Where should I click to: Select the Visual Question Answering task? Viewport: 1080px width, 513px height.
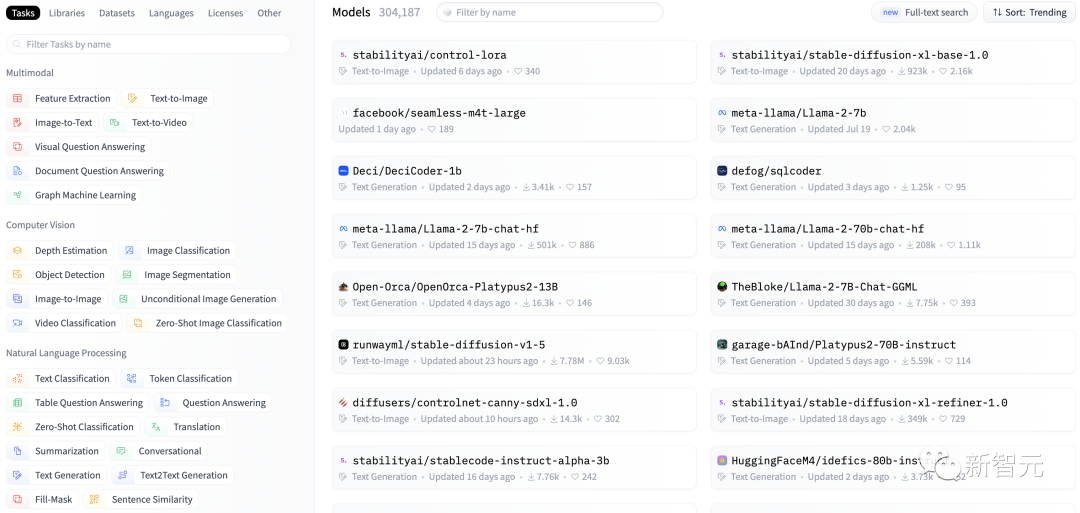[x=90, y=147]
